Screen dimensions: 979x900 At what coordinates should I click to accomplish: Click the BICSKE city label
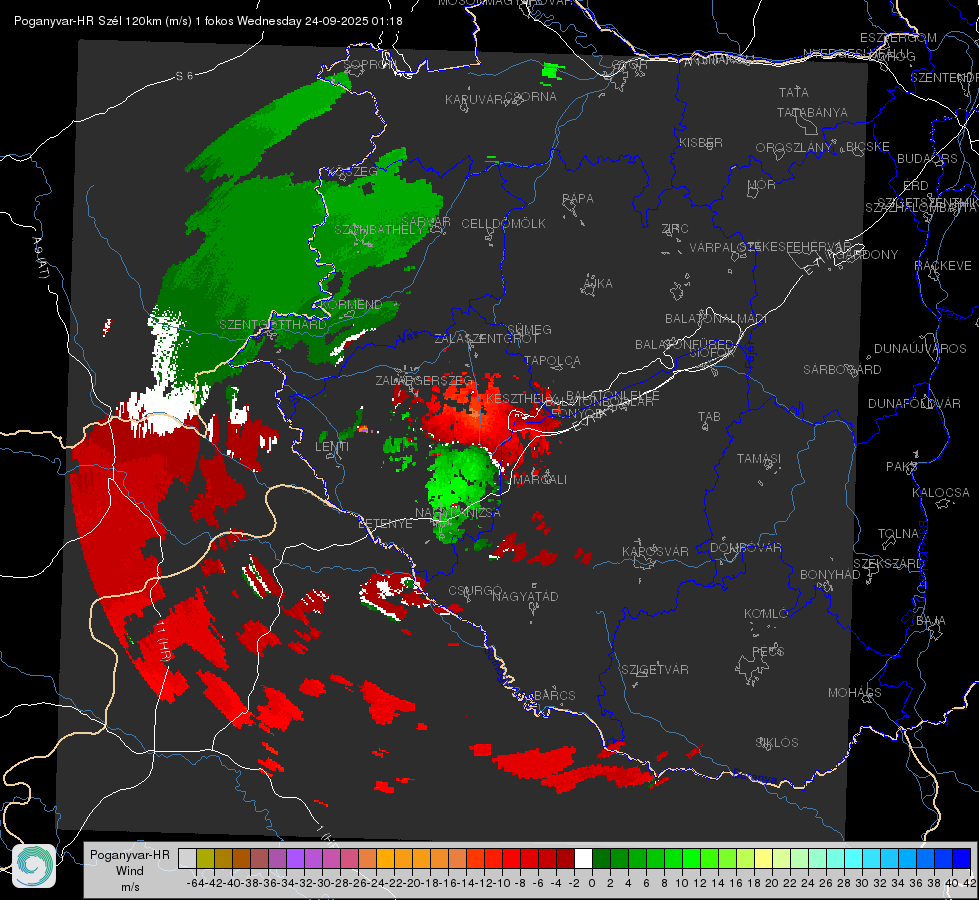click(x=868, y=146)
